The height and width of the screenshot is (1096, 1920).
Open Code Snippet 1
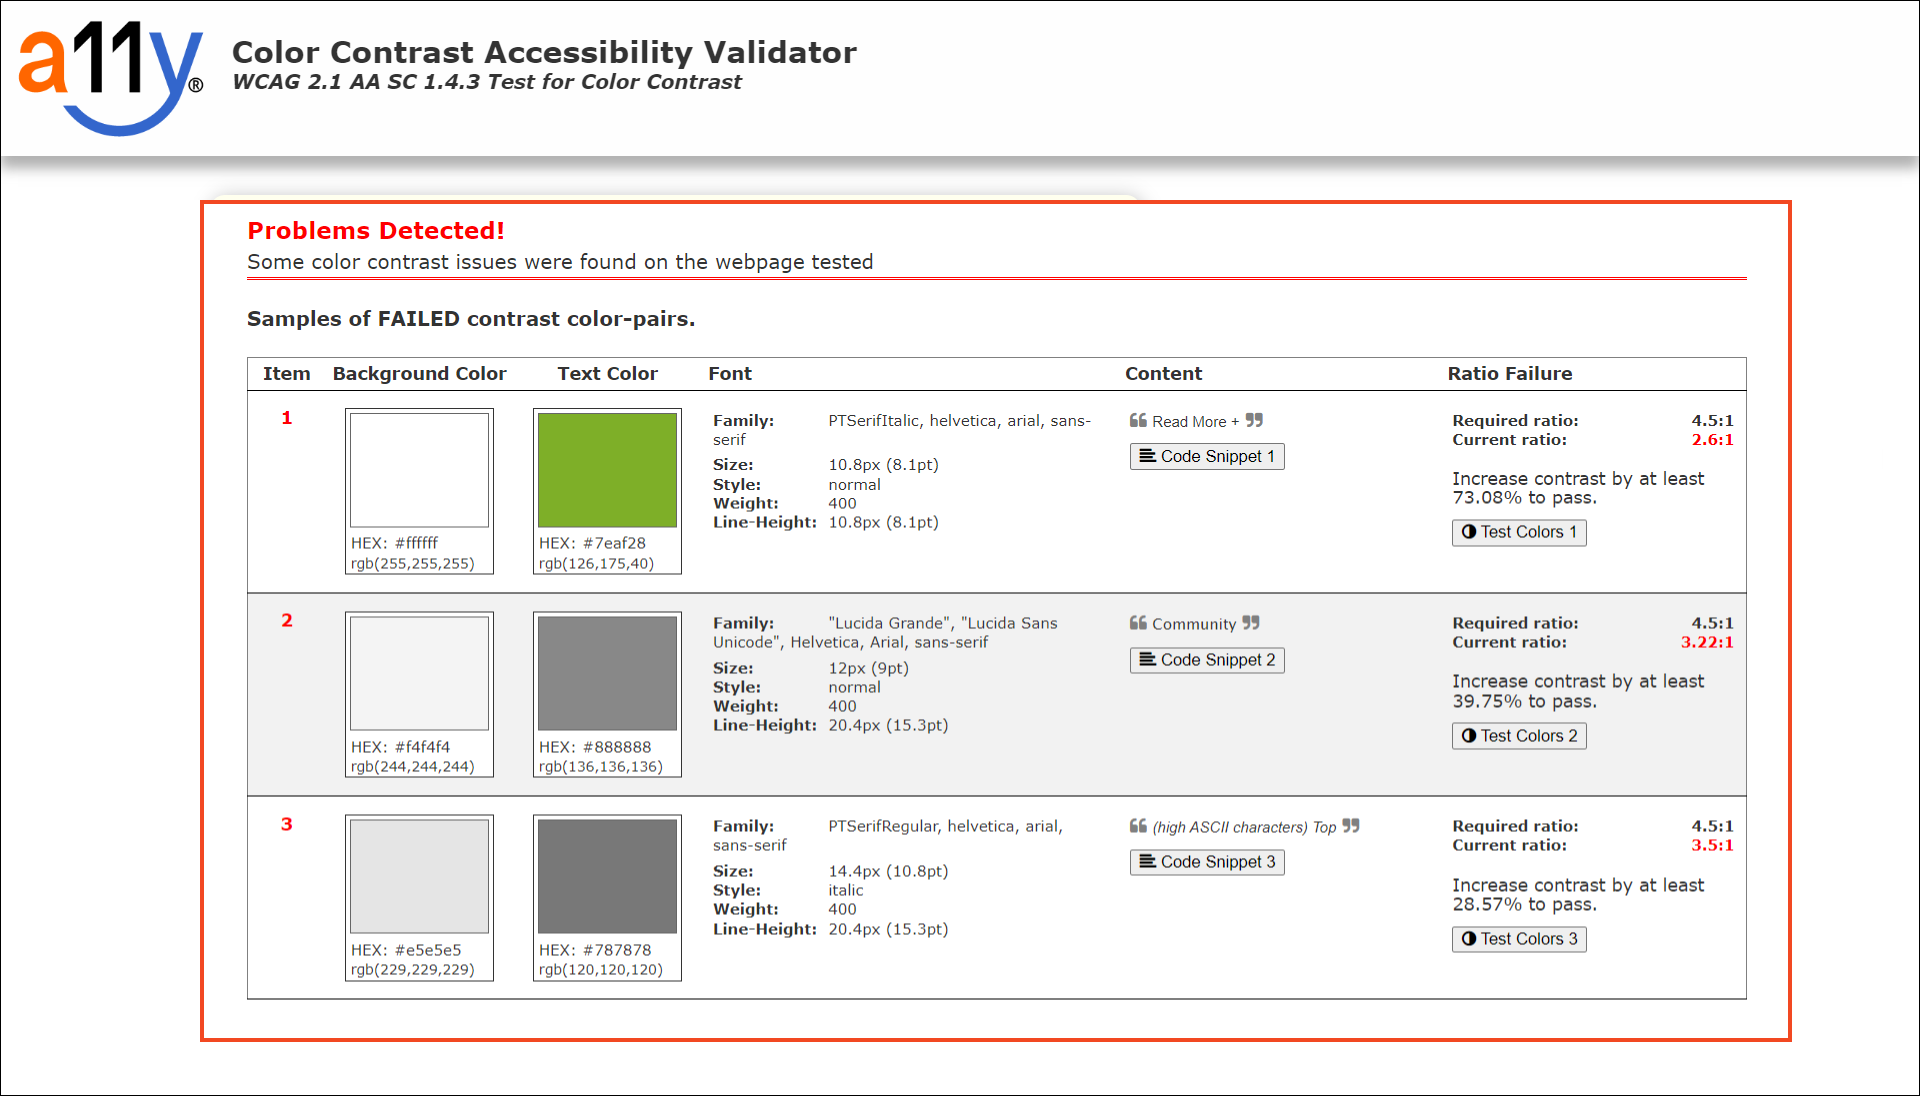(x=1206, y=457)
